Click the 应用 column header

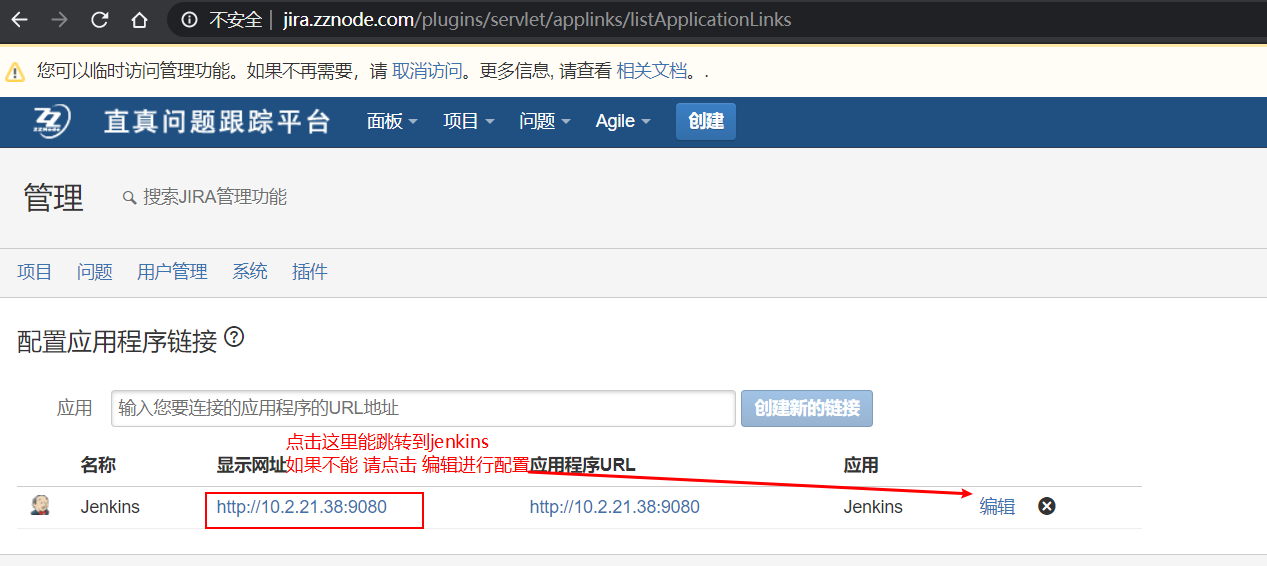pos(861,465)
